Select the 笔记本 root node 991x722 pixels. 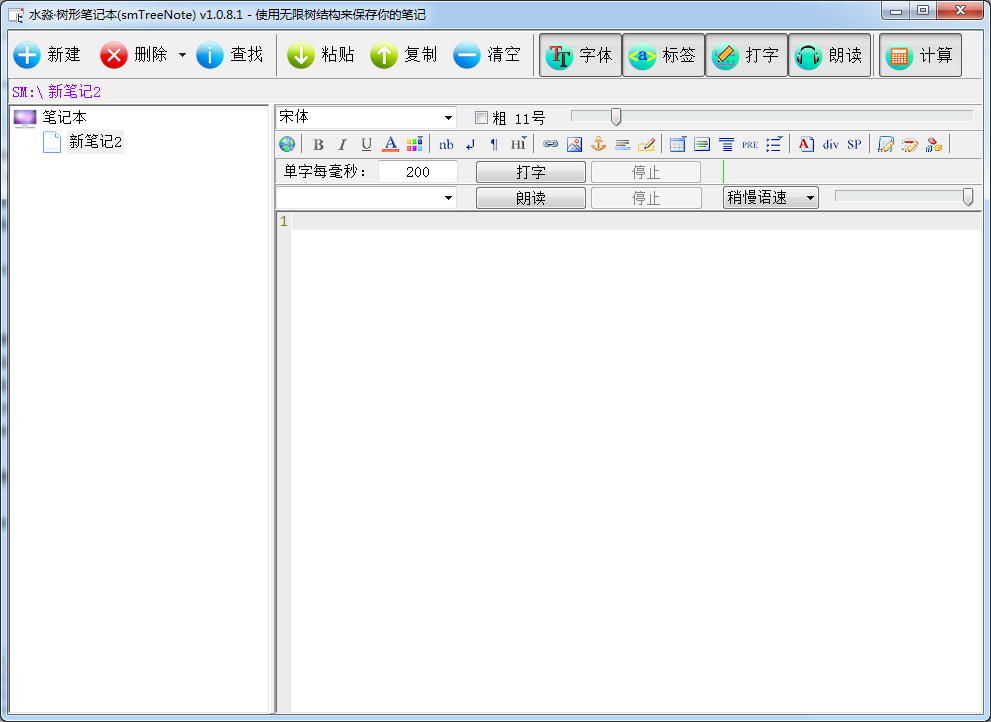click(x=64, y=118)
